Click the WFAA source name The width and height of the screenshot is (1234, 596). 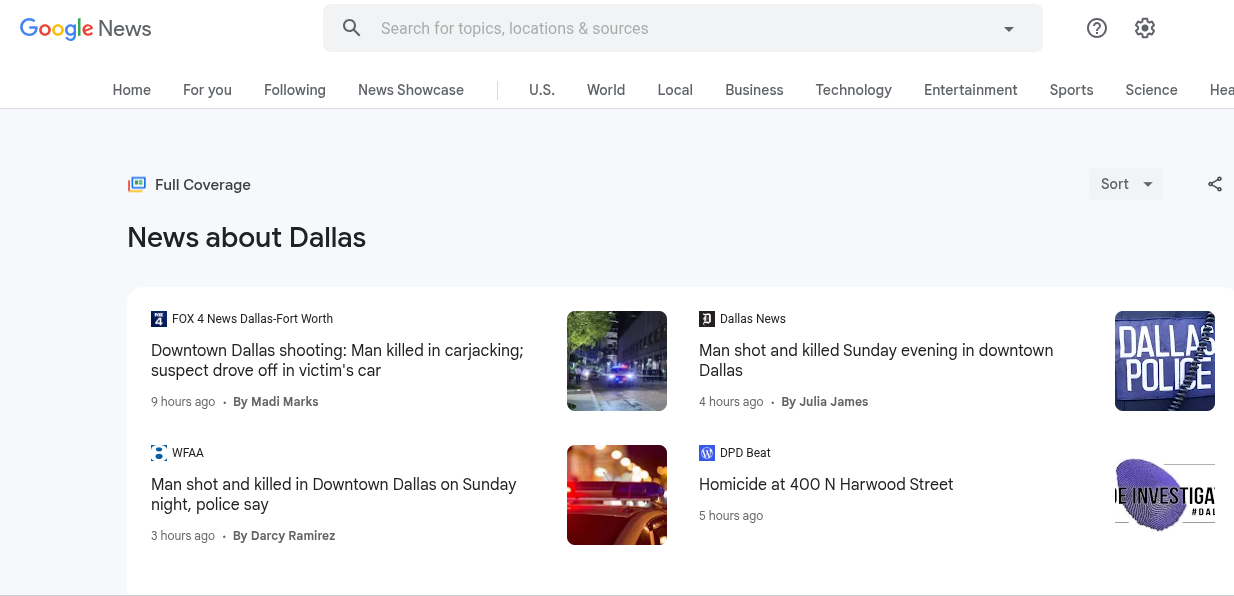click(x=188, y=453)
